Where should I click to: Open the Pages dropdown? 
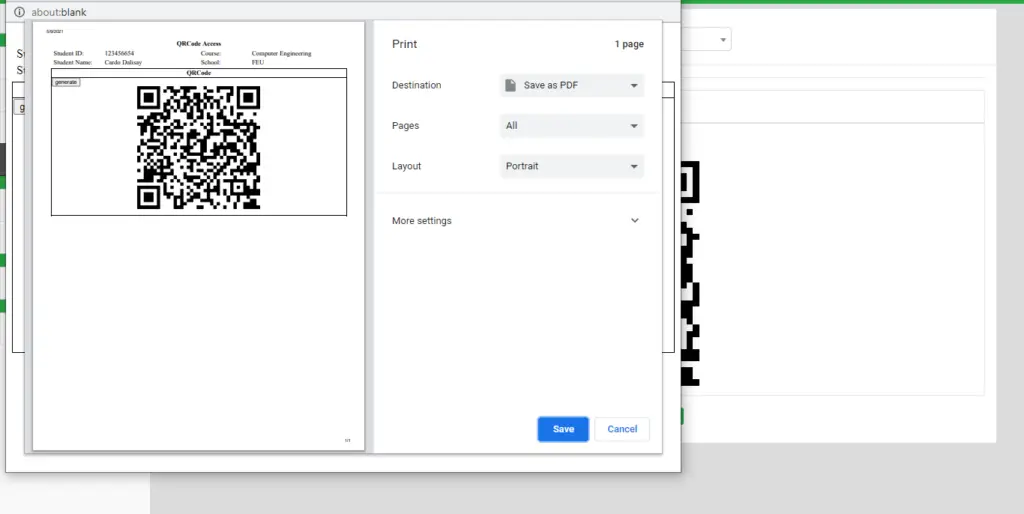coord(572,125)
